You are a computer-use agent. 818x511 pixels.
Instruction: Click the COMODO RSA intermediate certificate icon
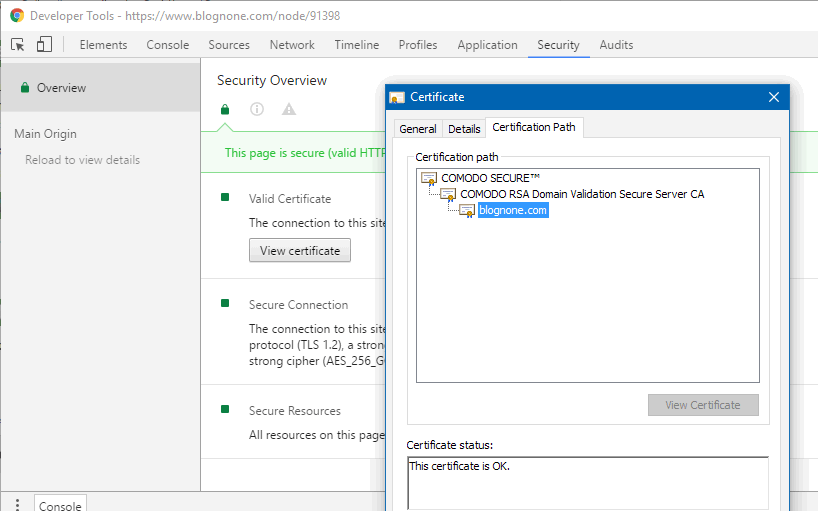coord(448,195)
